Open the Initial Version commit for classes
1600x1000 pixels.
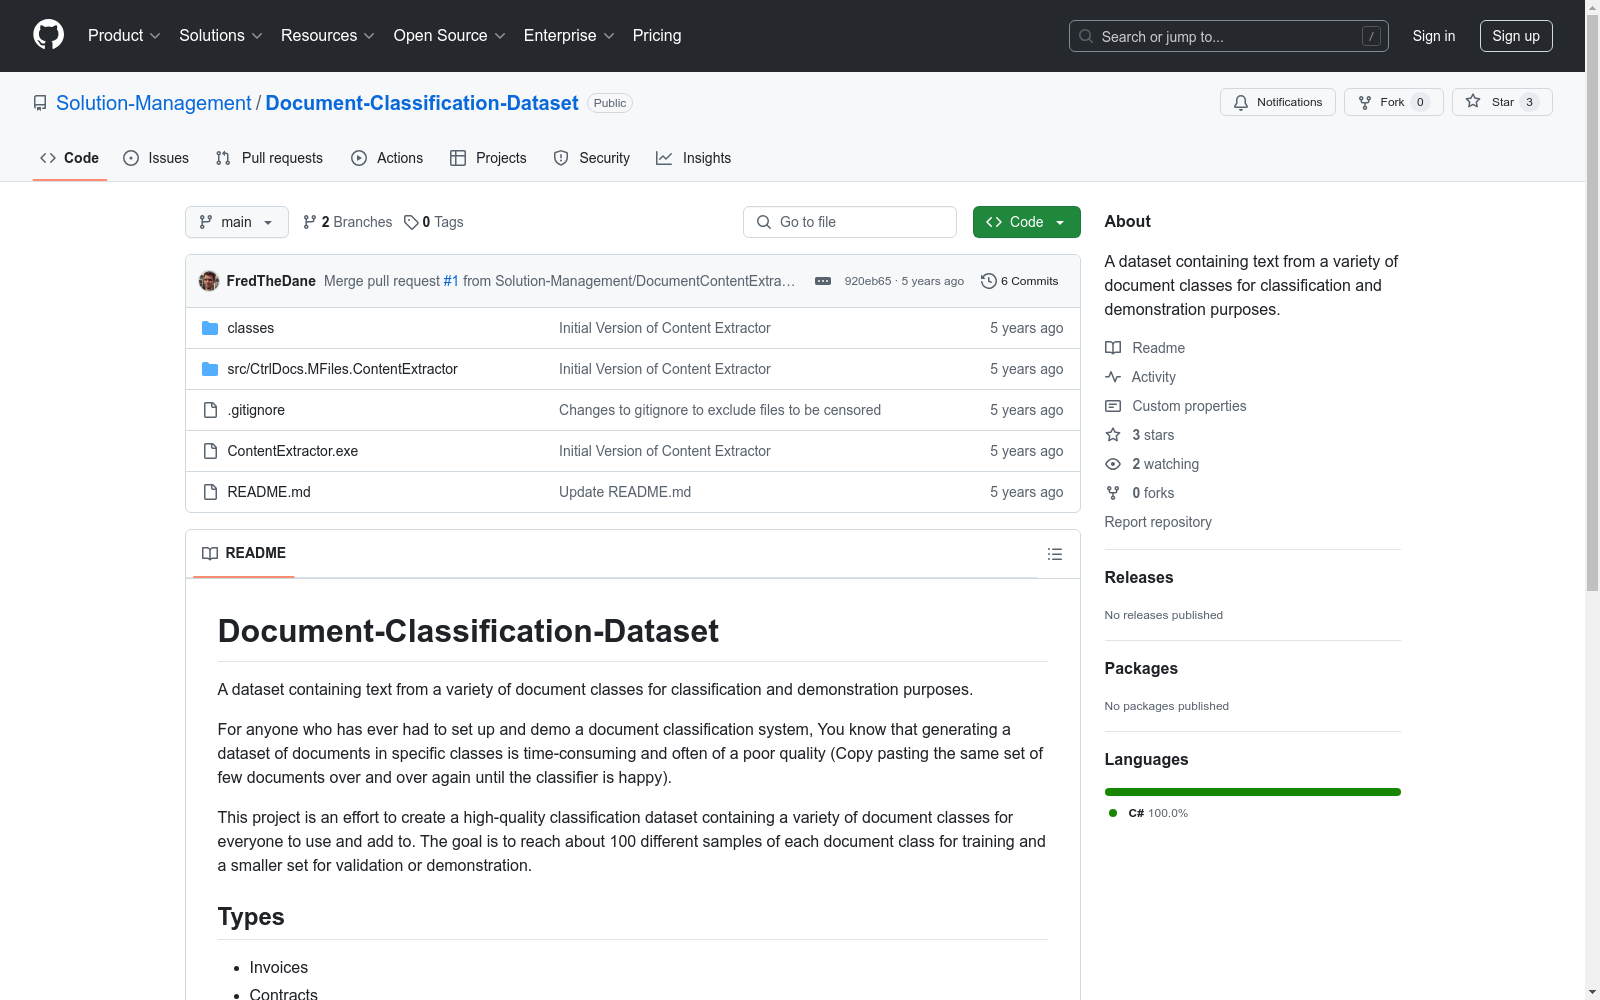point(665,328)
